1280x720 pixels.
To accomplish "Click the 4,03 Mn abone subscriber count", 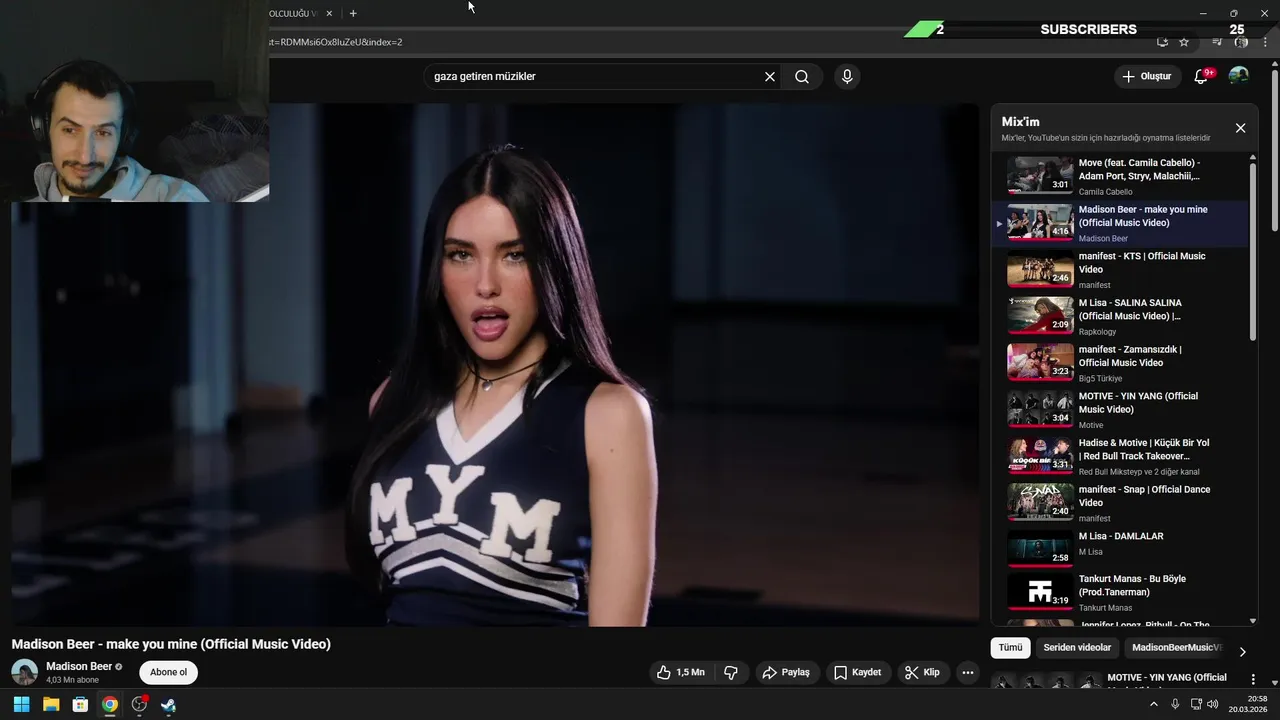I will click(73, 680).
